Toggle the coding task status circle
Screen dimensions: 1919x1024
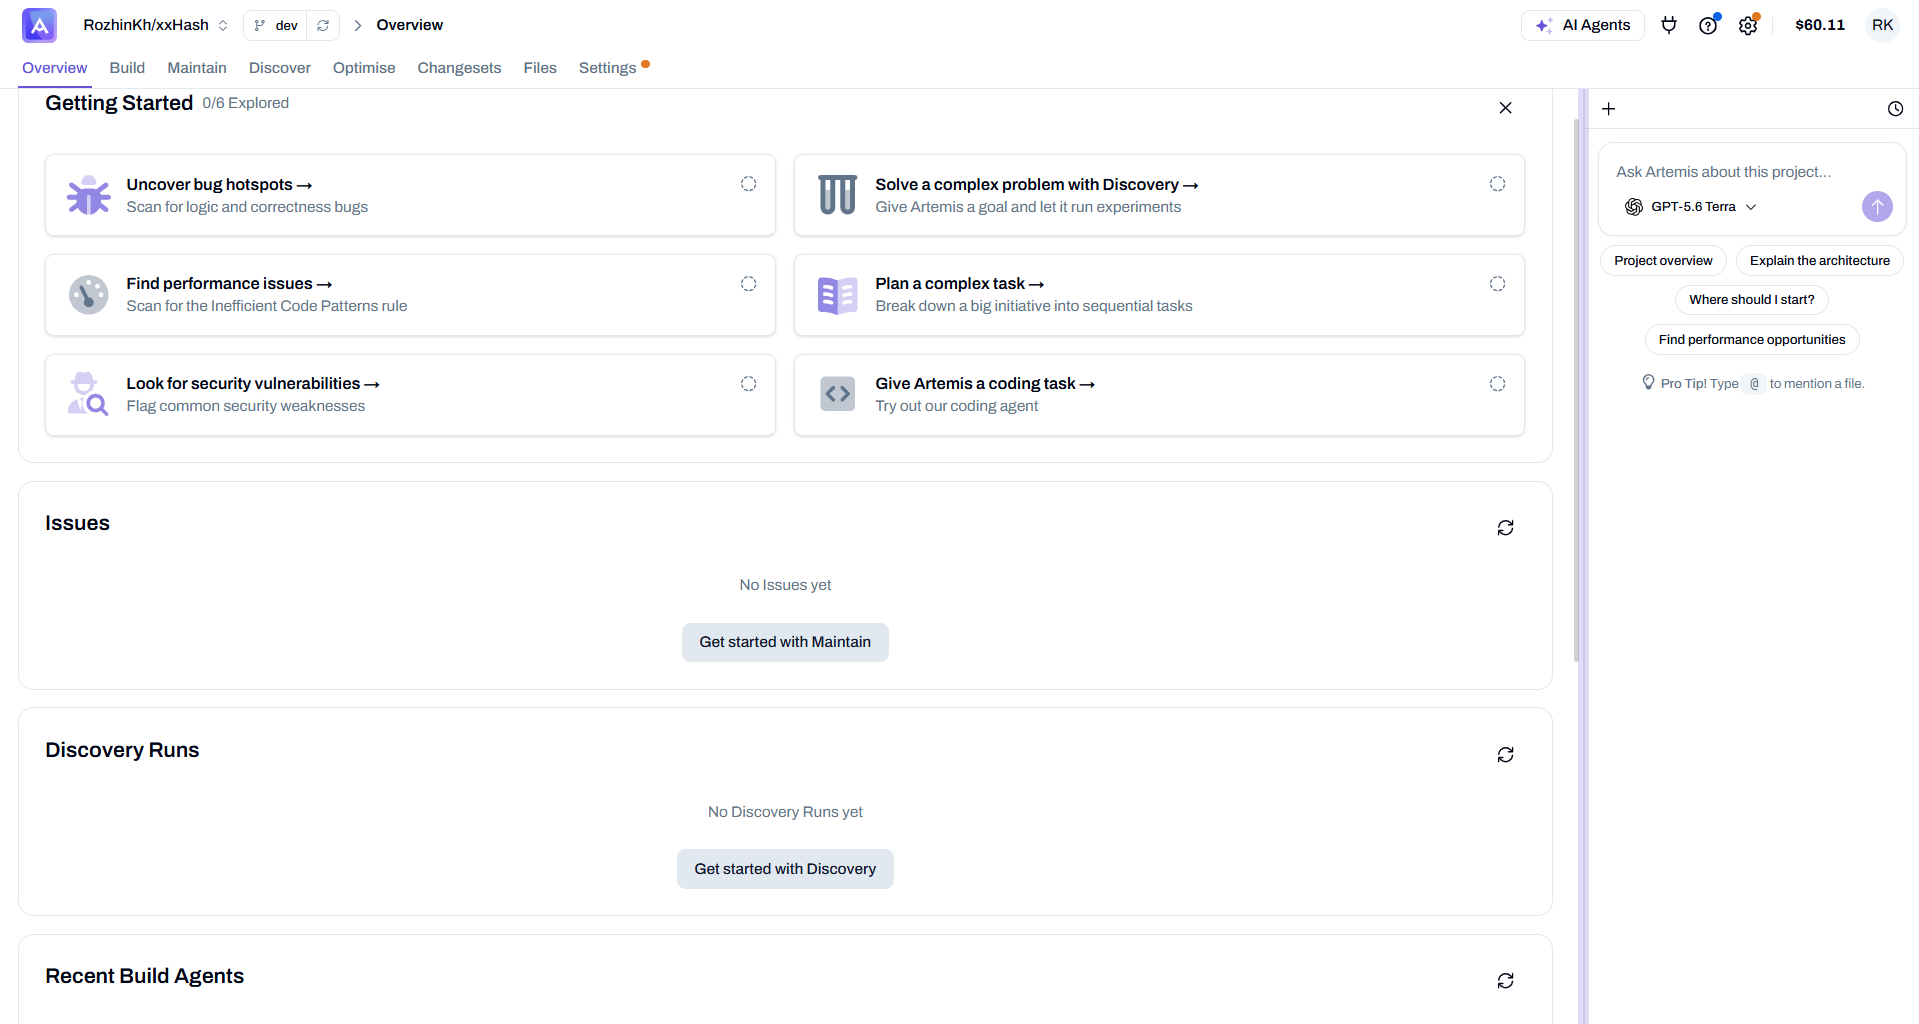[1497, 384]
